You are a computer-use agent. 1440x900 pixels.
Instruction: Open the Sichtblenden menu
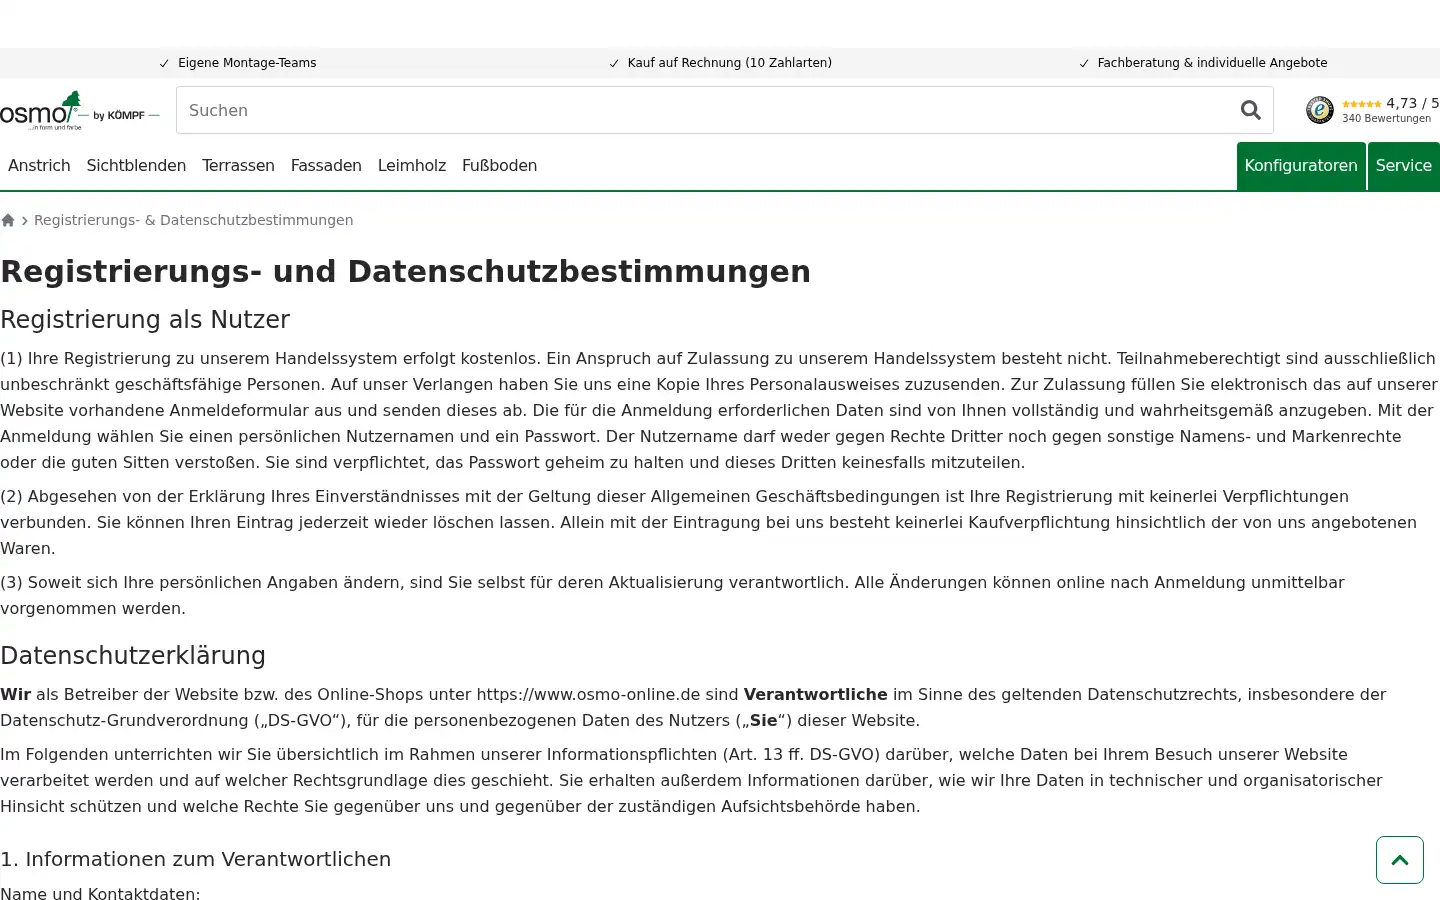[x=136, y=166]
